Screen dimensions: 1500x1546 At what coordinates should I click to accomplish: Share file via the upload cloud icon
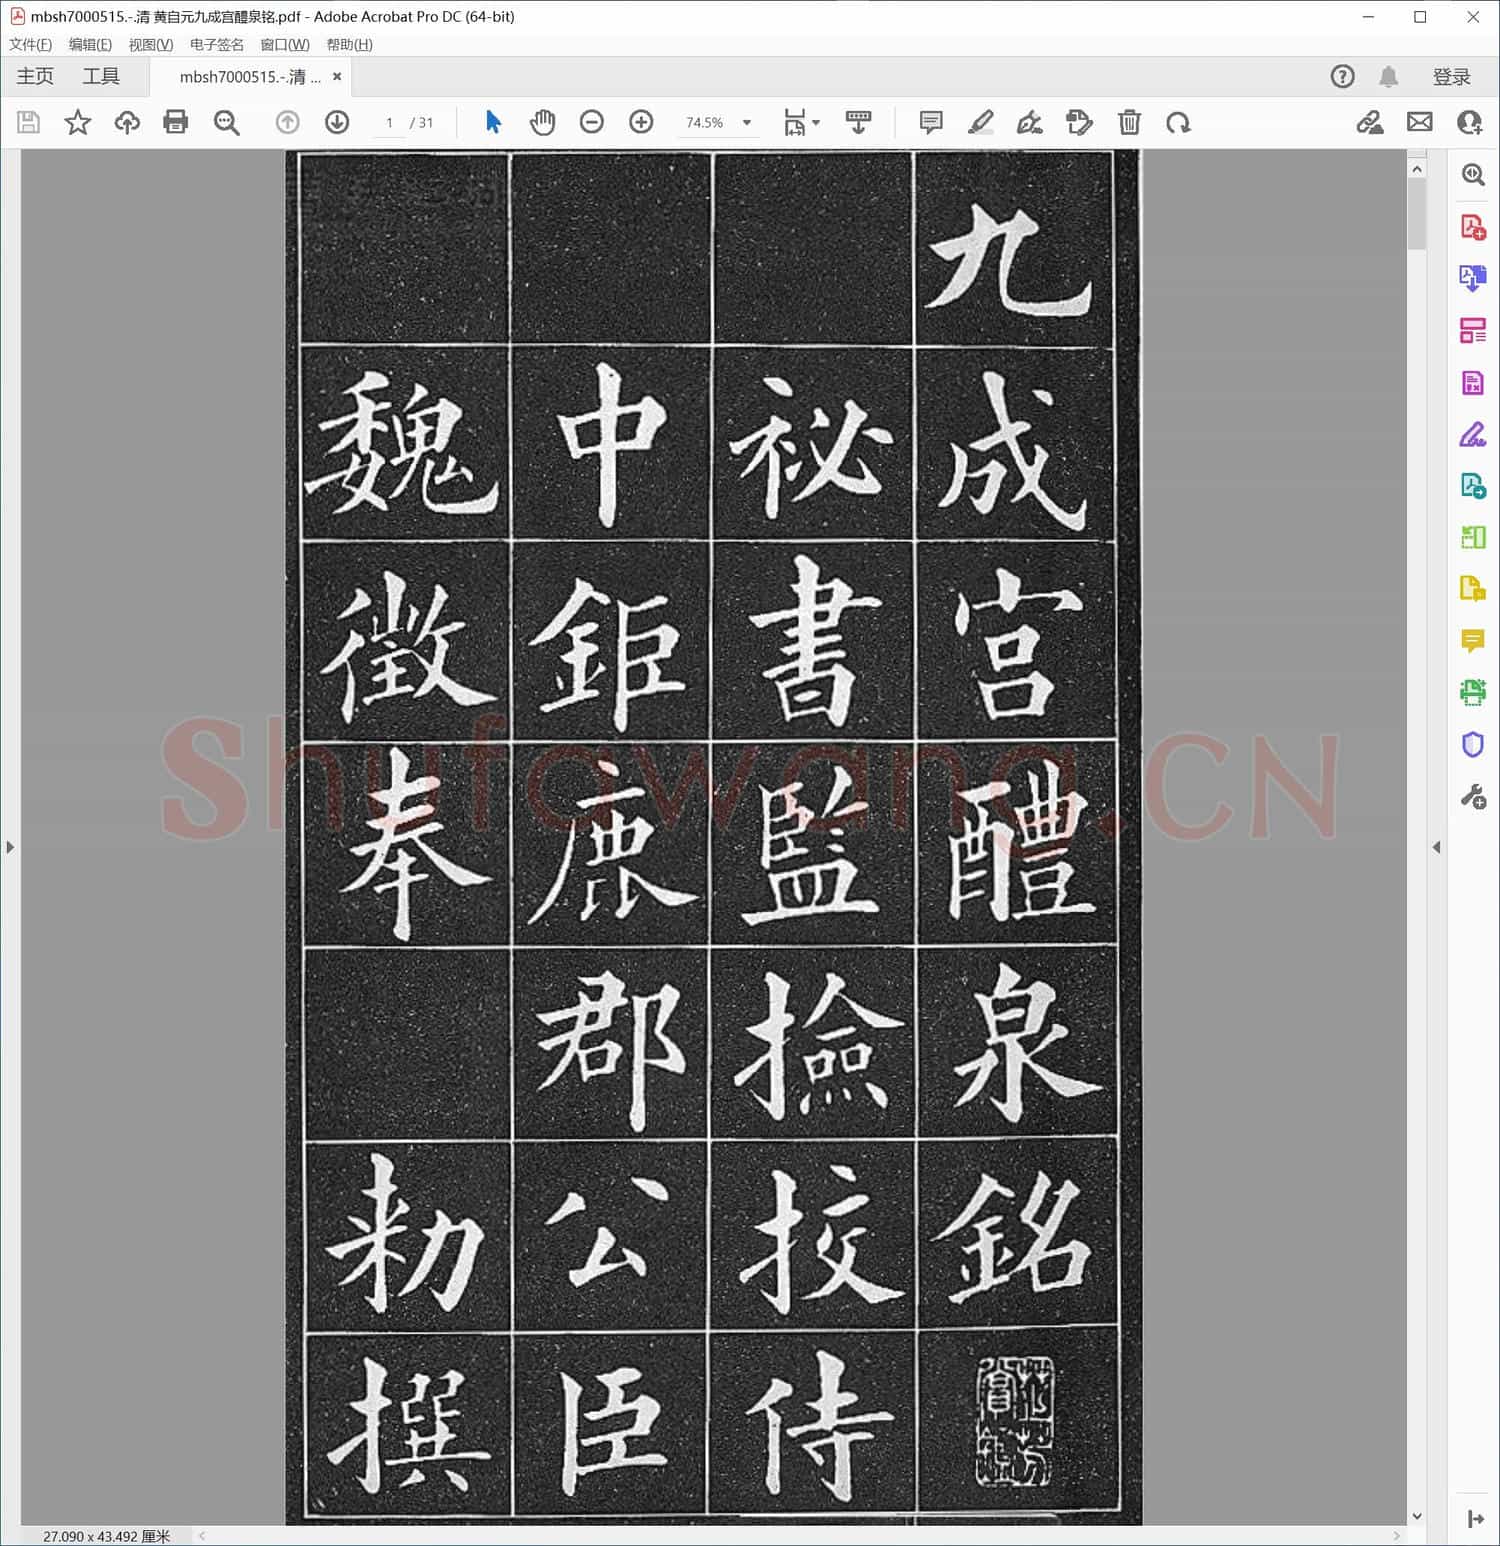coord(127,122)
